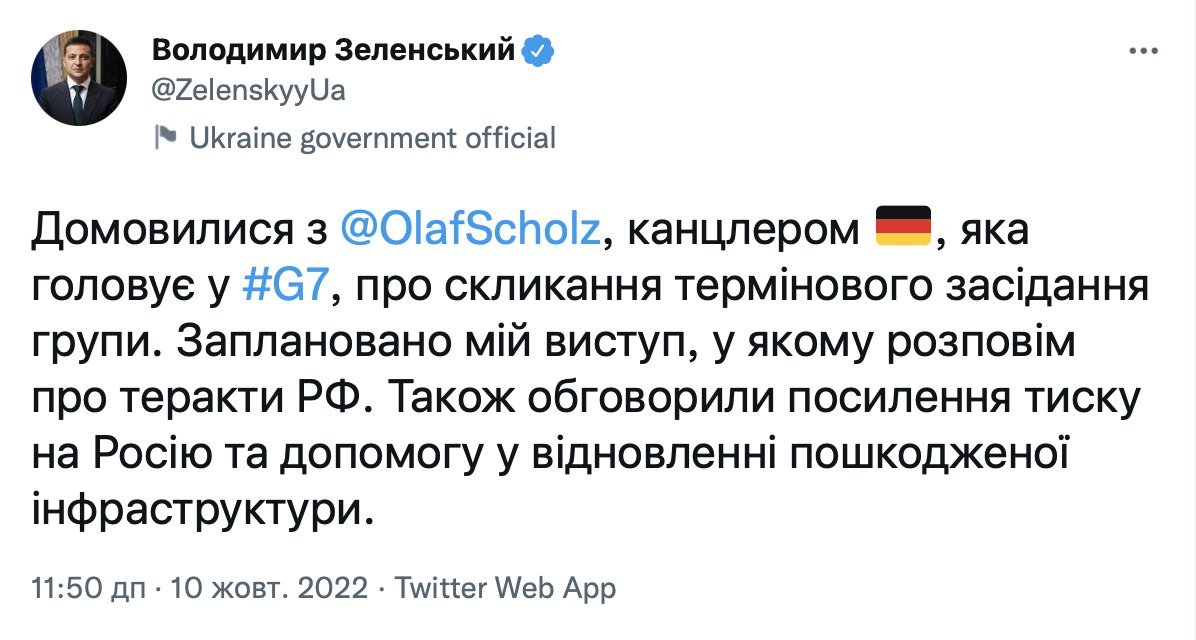Click the Twitter Web App source link

coord(506,587)
